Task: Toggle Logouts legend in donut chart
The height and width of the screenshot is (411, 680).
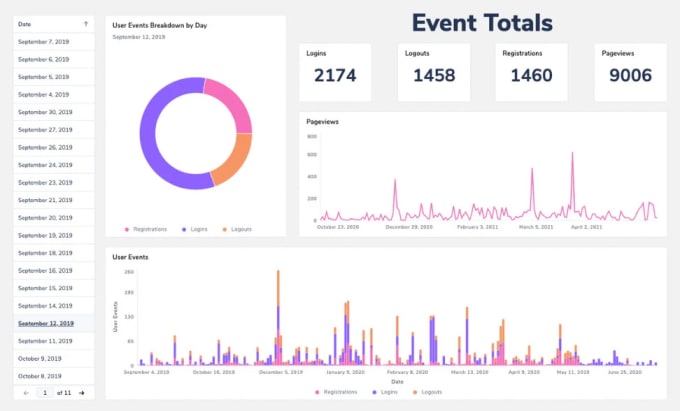Action: 237,229
